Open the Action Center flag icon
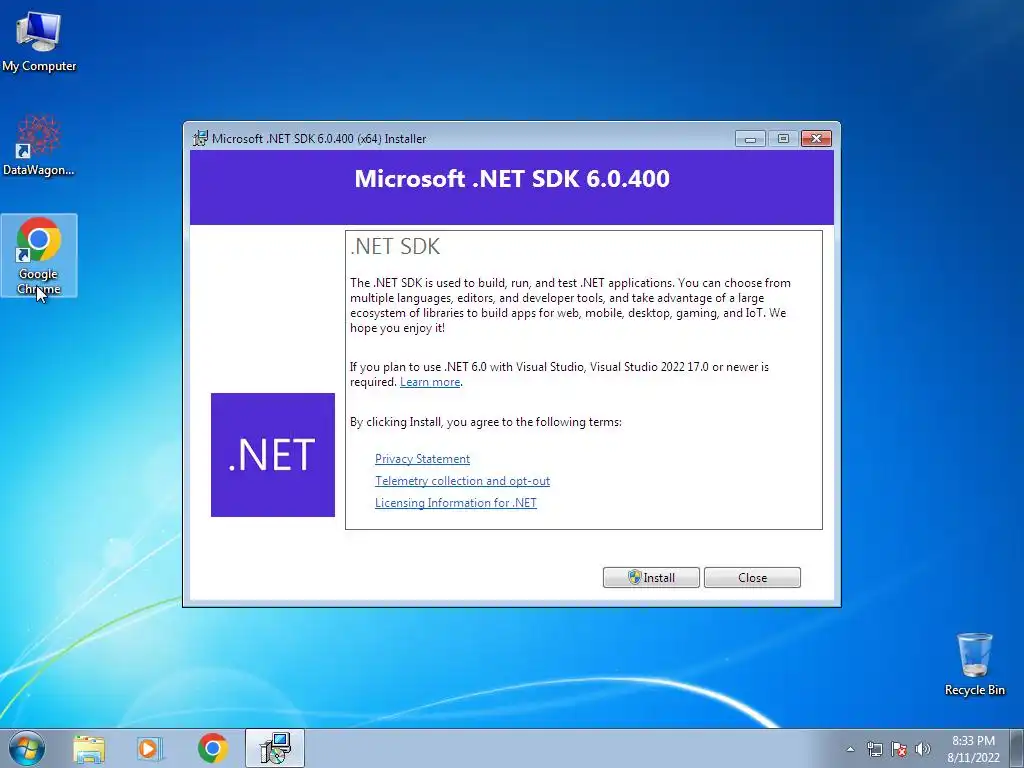Screen dimensions: 1024x768 click(x=899, y=749)
